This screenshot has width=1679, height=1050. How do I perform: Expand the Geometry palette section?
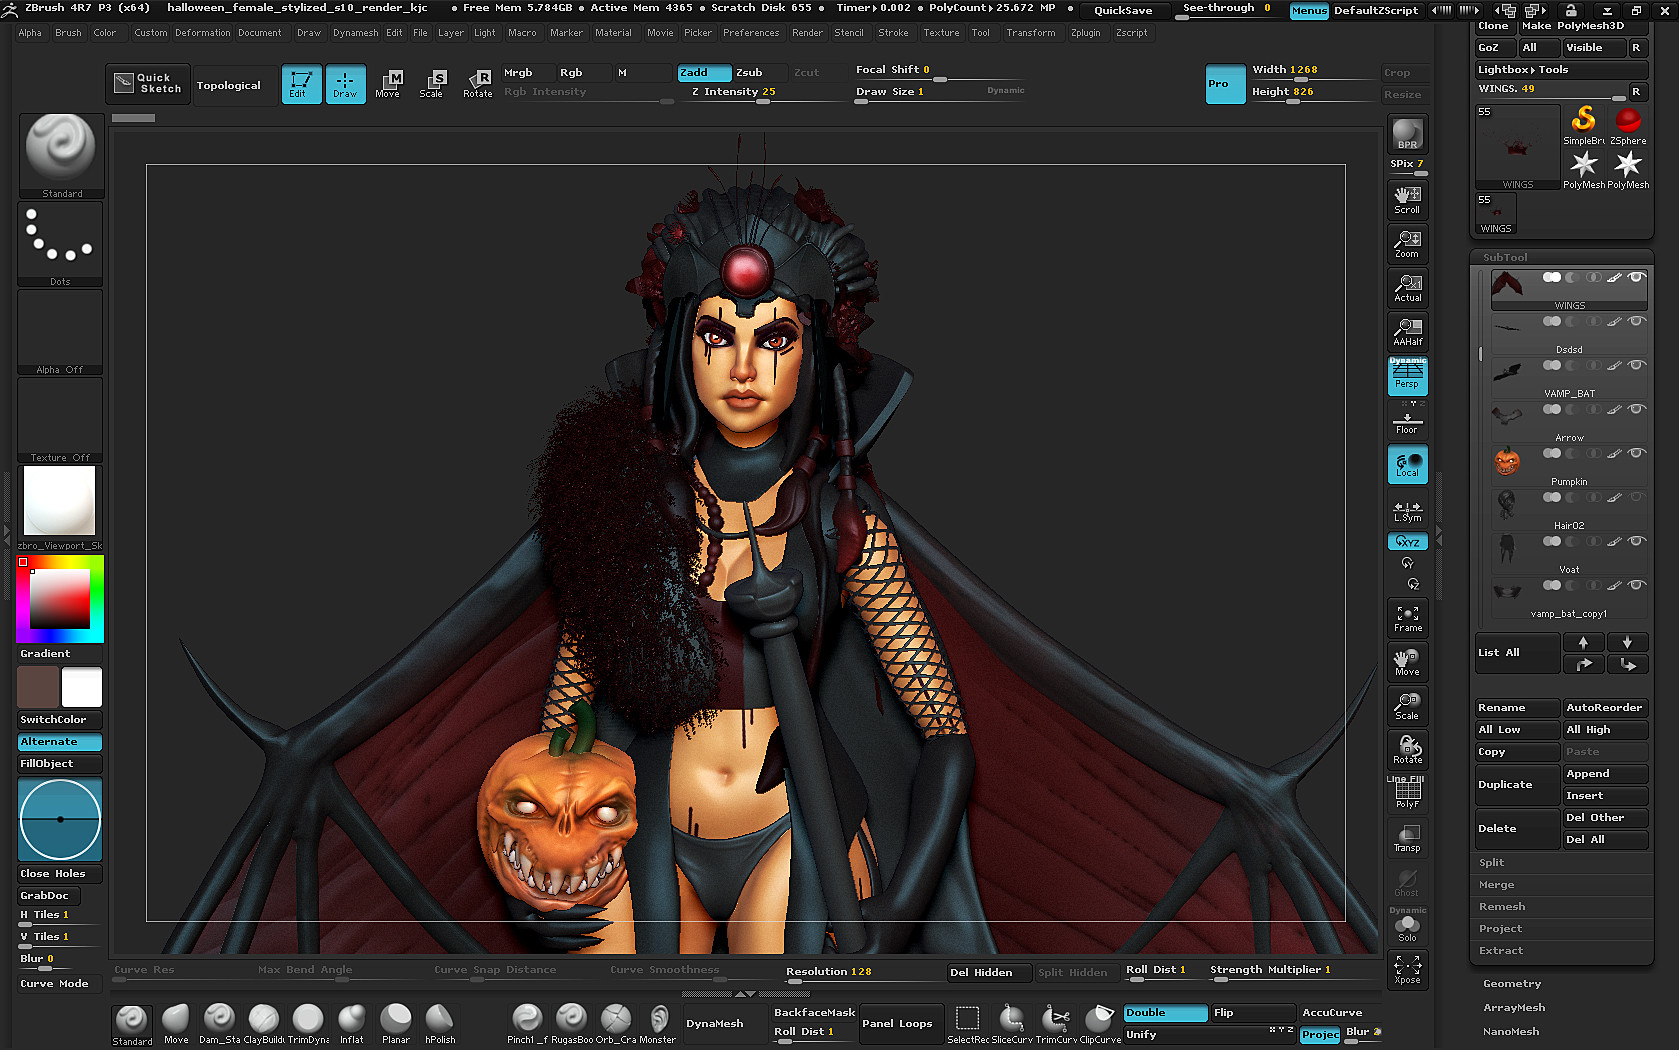point(1512,984)
